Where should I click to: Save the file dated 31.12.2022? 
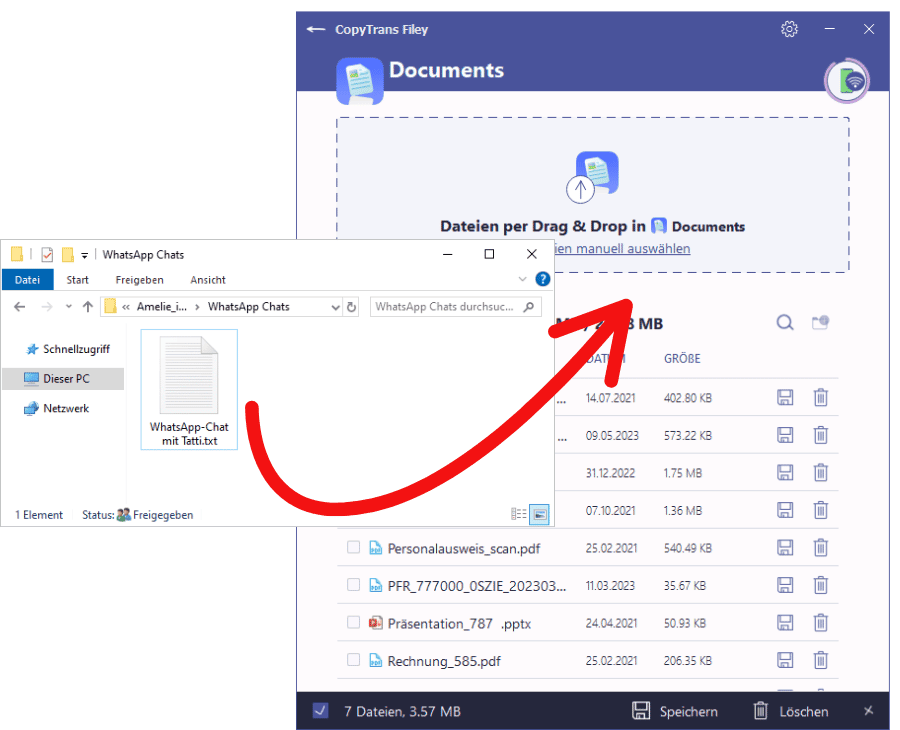pyautogui.click(x=785, y=472)
